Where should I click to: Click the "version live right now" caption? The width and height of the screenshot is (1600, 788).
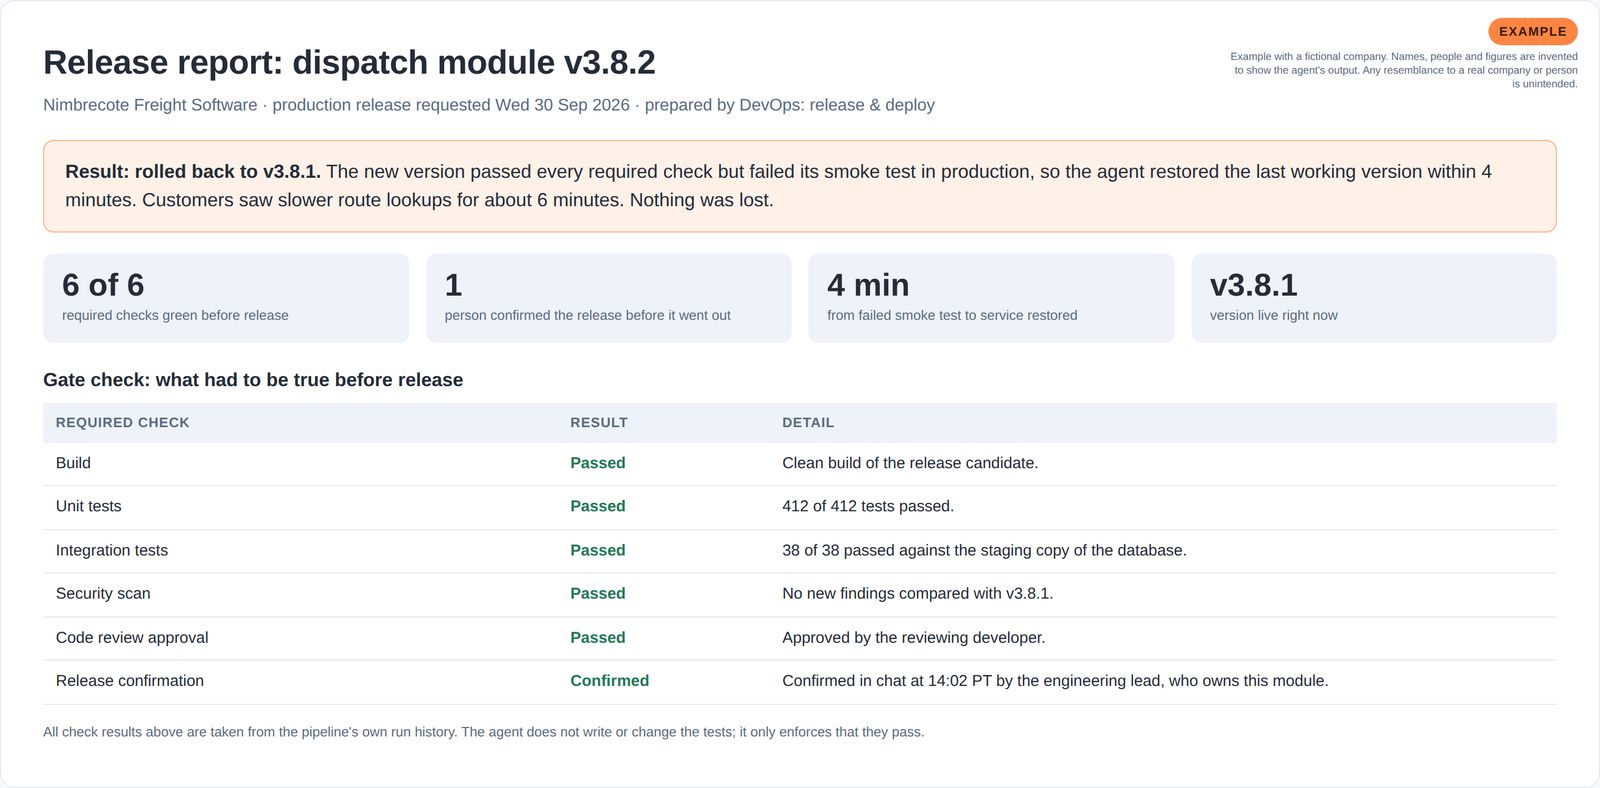coord(1273,315)
